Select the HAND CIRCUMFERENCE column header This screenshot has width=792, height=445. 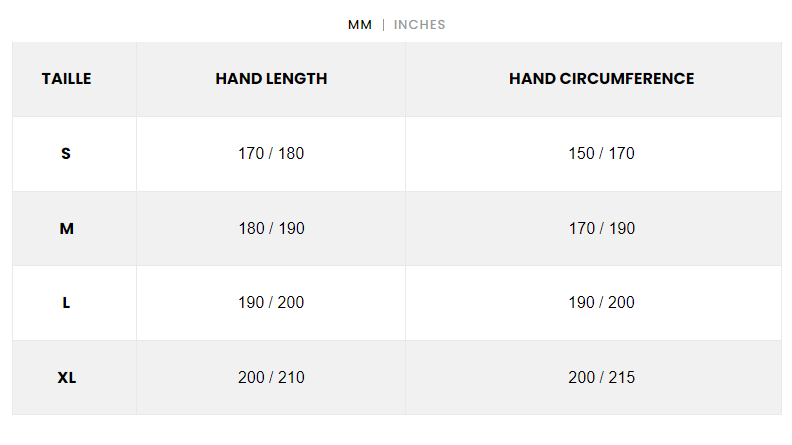601,79
